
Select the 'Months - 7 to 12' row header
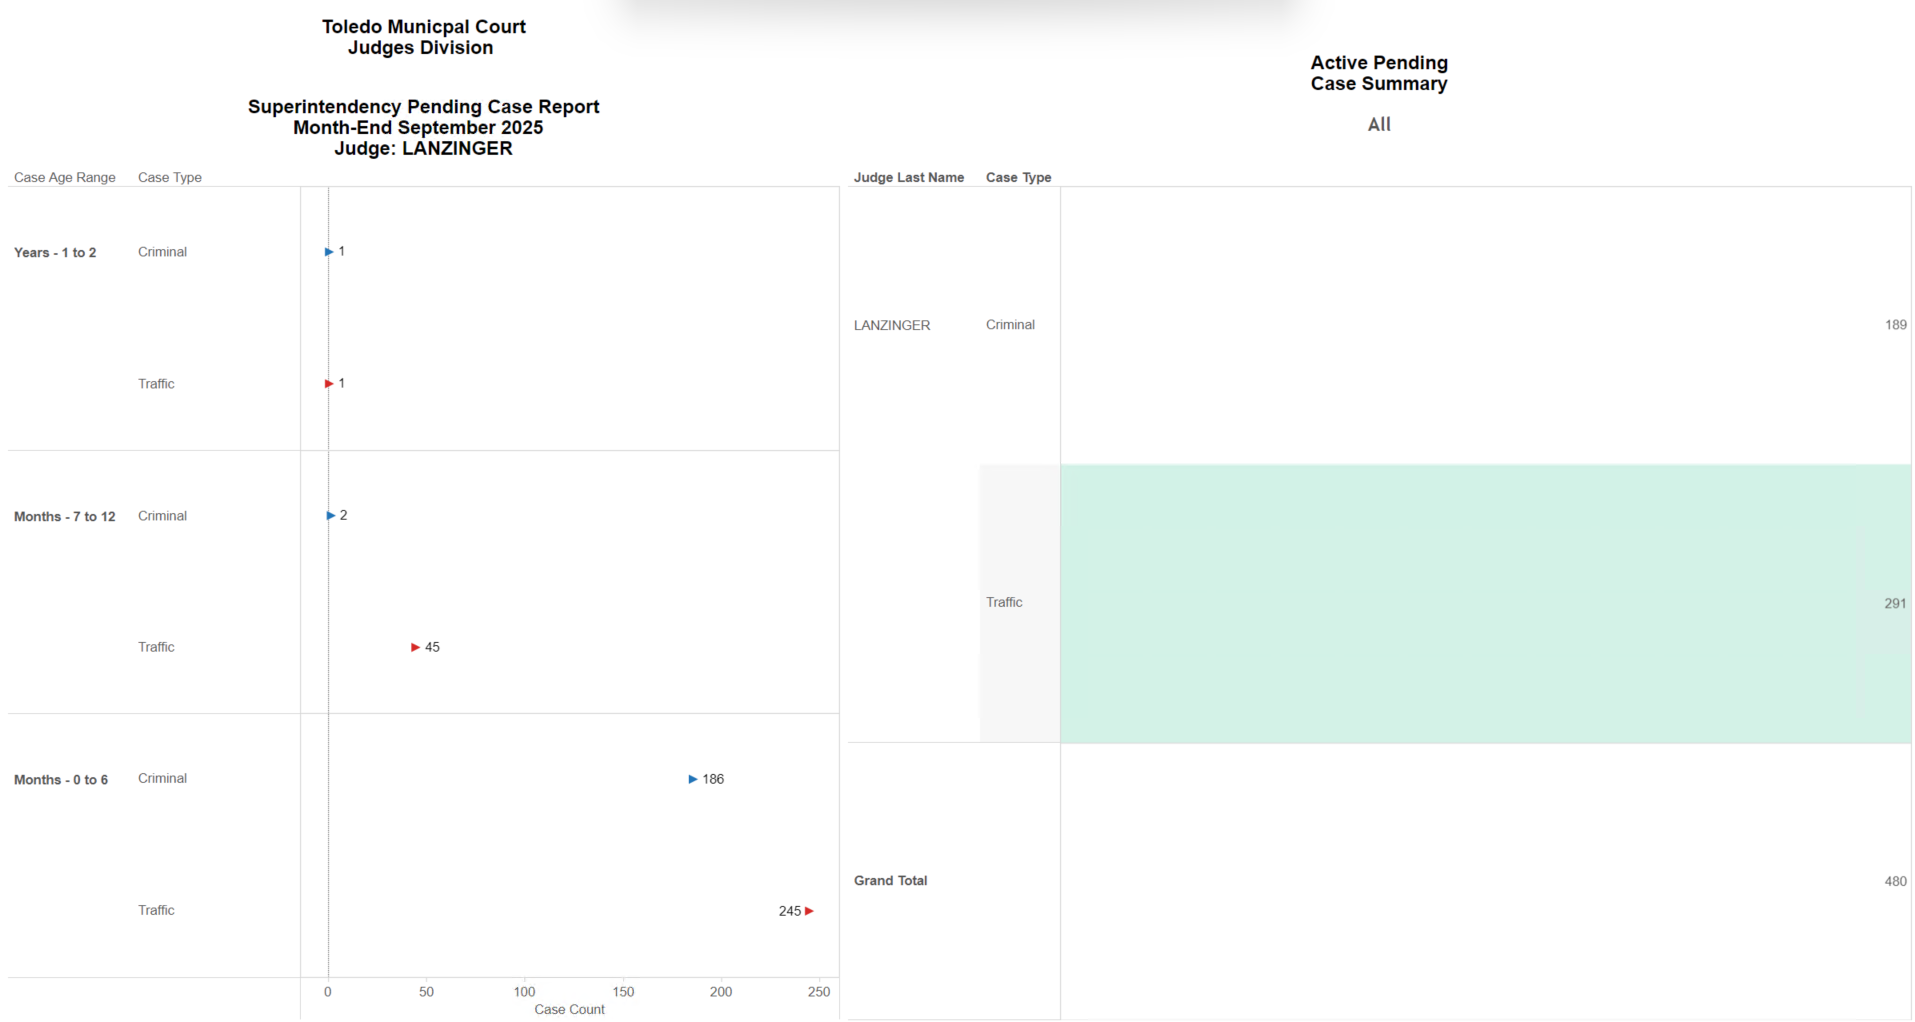point(65,517)
